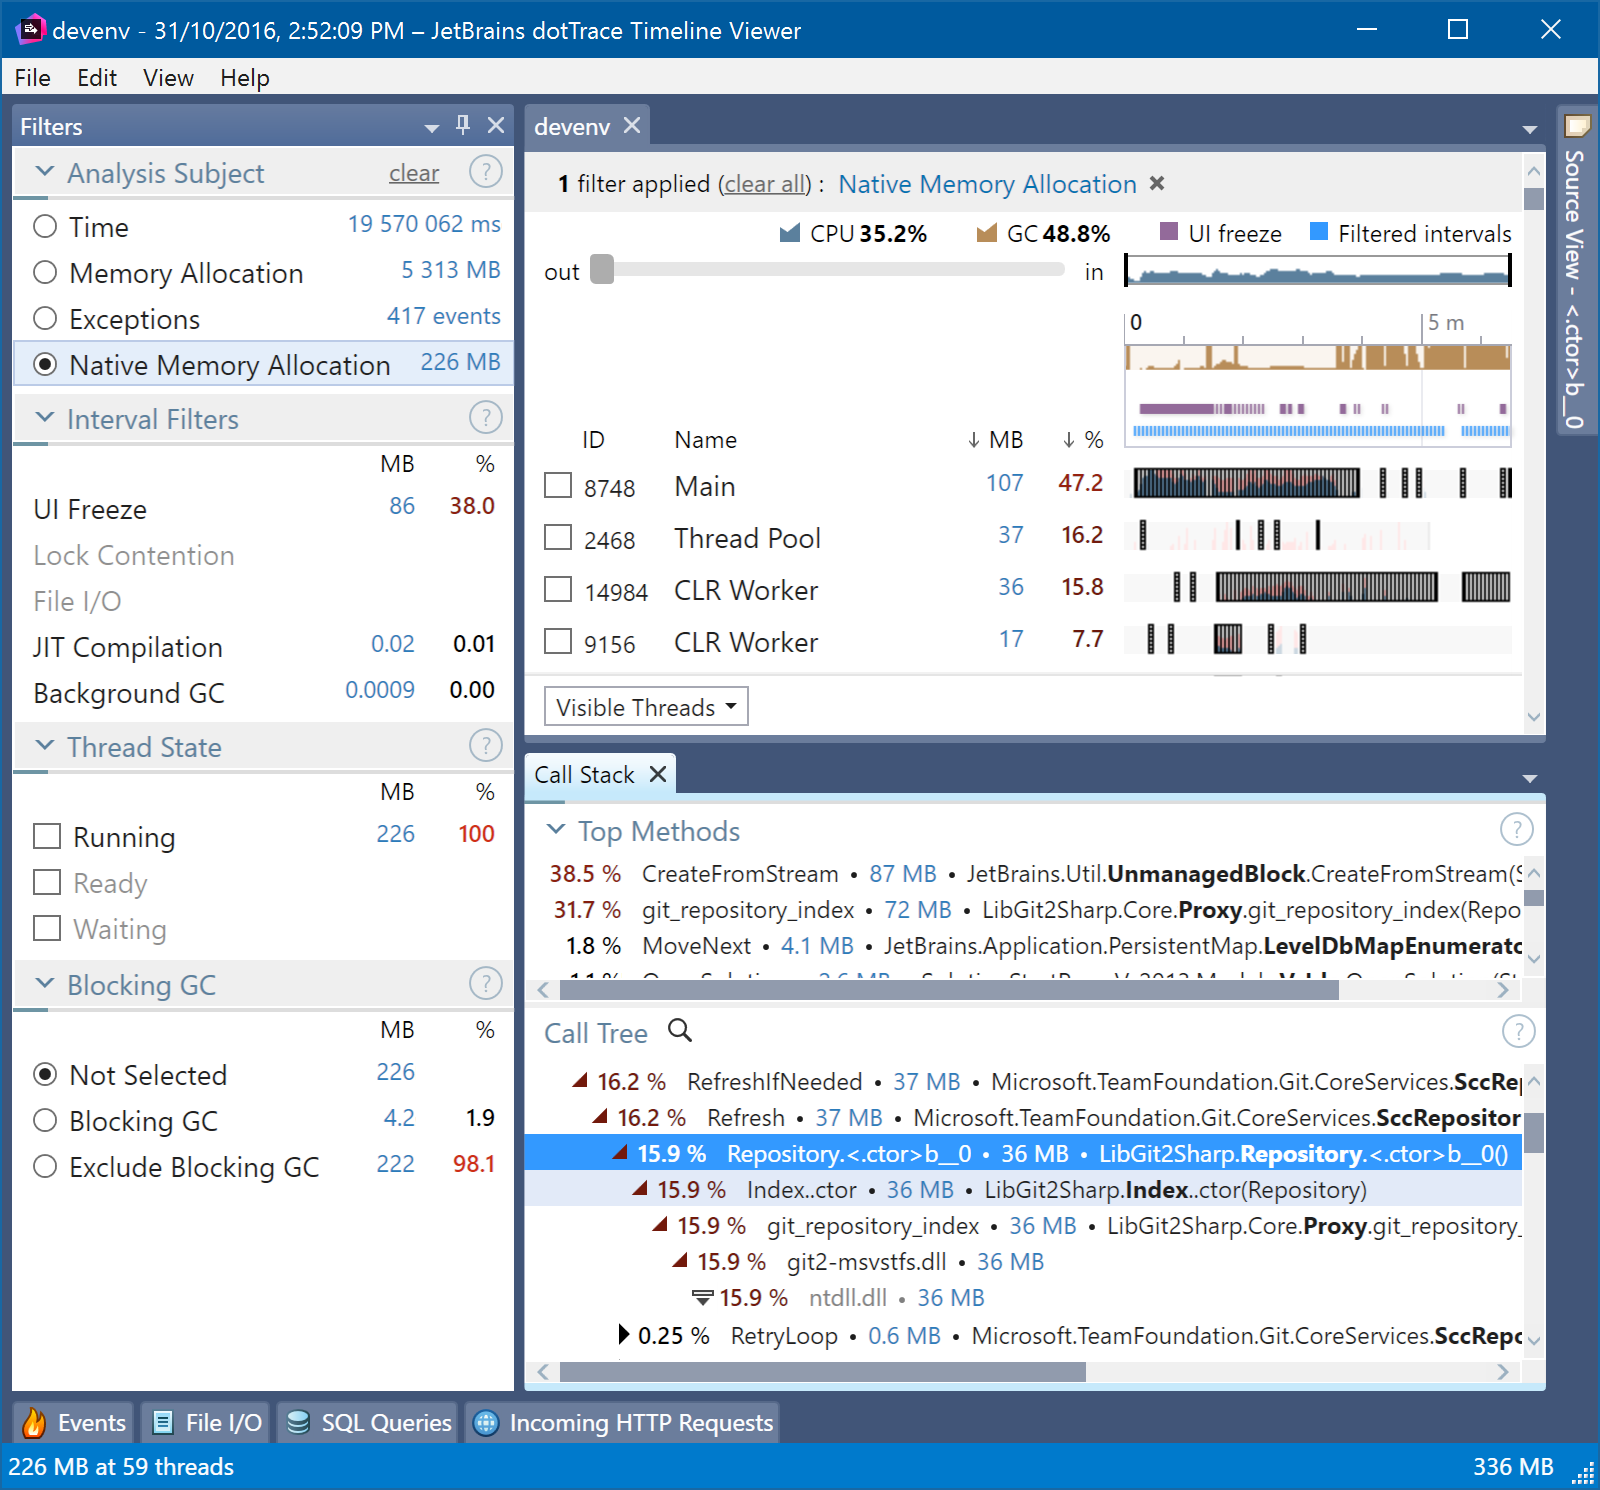1600x1490 pixels.
Task: Open the File menu
Action: (x=33, y=77)
